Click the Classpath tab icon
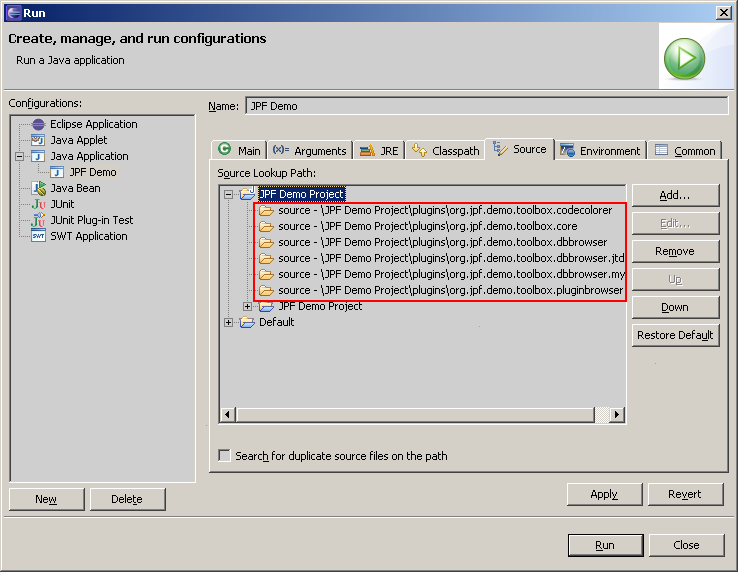The image size is (738, 572). [x=419, y=150]
